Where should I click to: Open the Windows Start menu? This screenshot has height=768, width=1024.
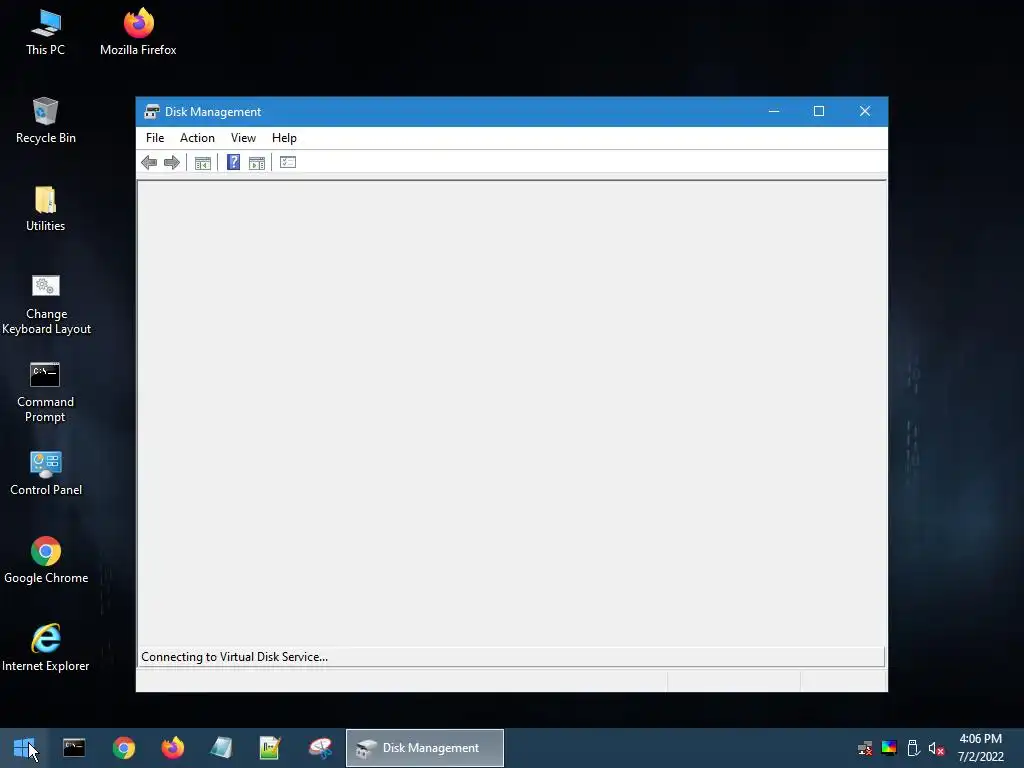[24, 748]
